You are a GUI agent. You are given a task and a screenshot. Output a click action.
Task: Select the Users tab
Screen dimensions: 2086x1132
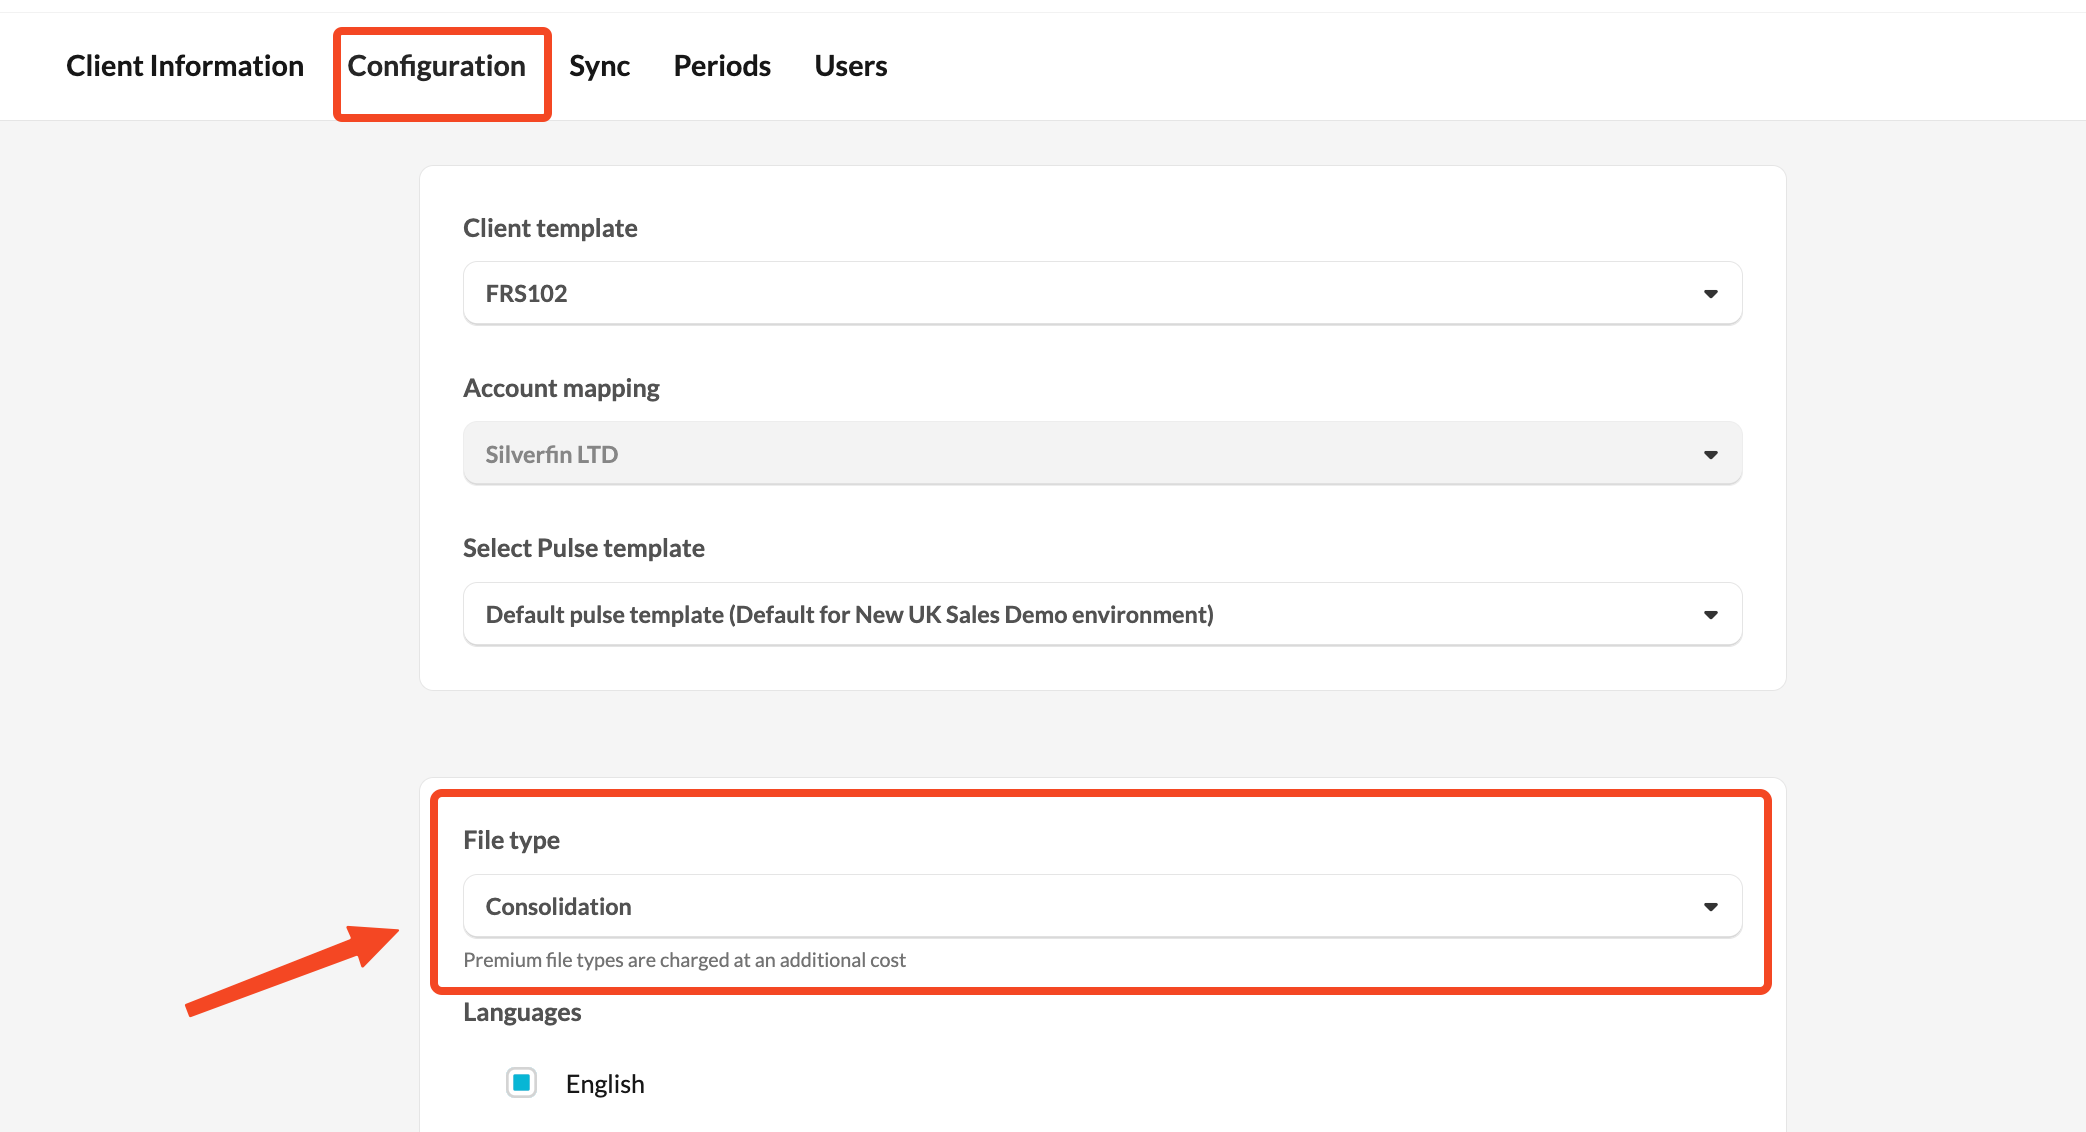[x=850, y=66]
